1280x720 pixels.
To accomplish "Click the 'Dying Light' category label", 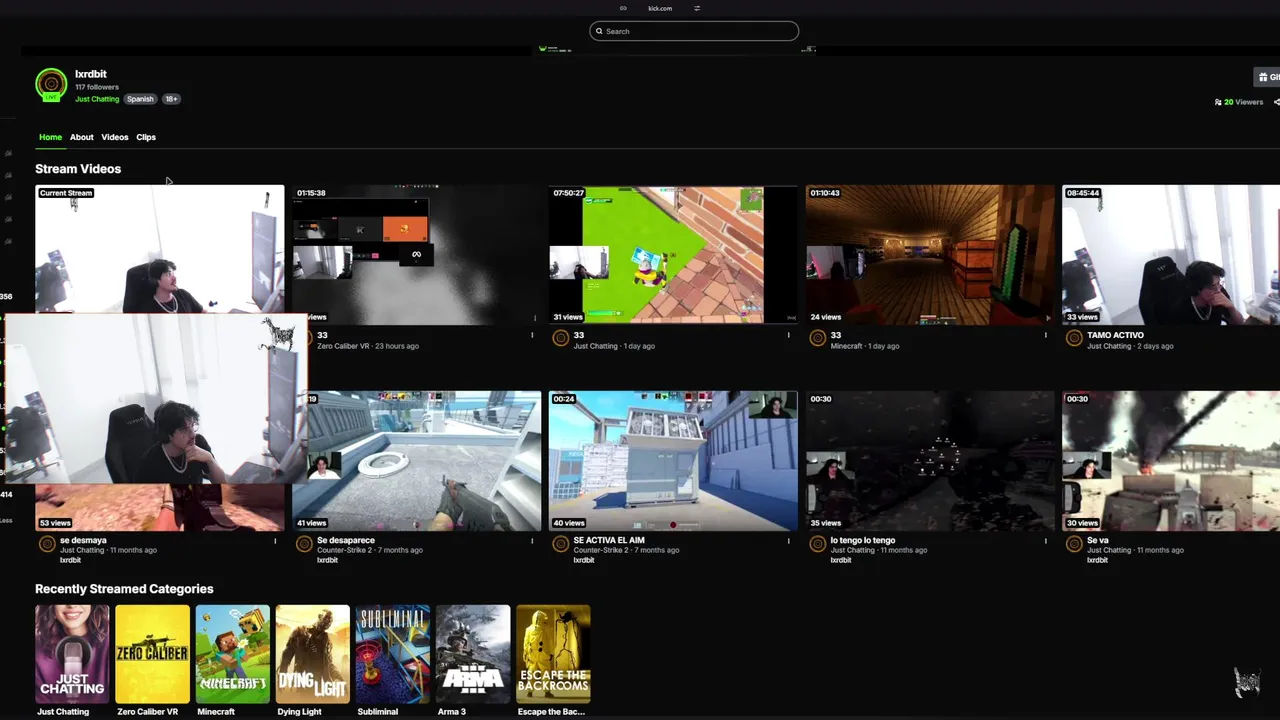I will 299,712.
